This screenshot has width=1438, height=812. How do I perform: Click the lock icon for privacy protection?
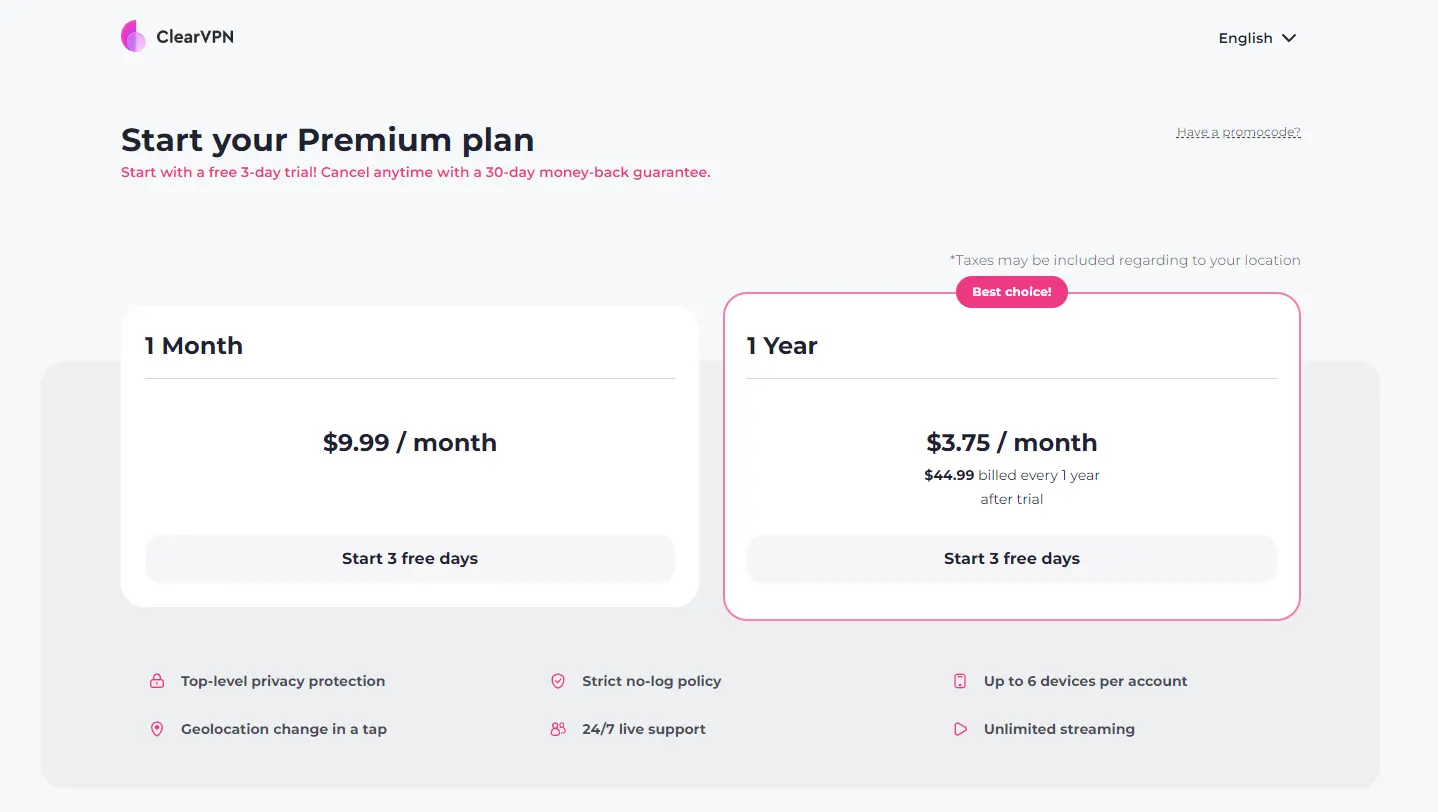click(x=157, y=681)
